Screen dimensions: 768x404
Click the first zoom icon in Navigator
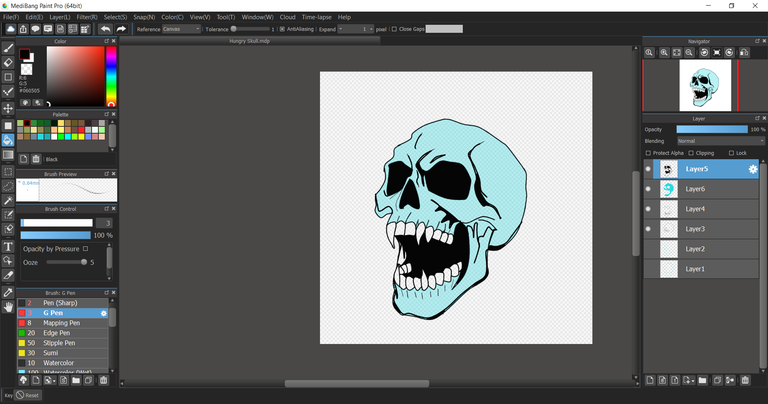[x=649, y=52]
